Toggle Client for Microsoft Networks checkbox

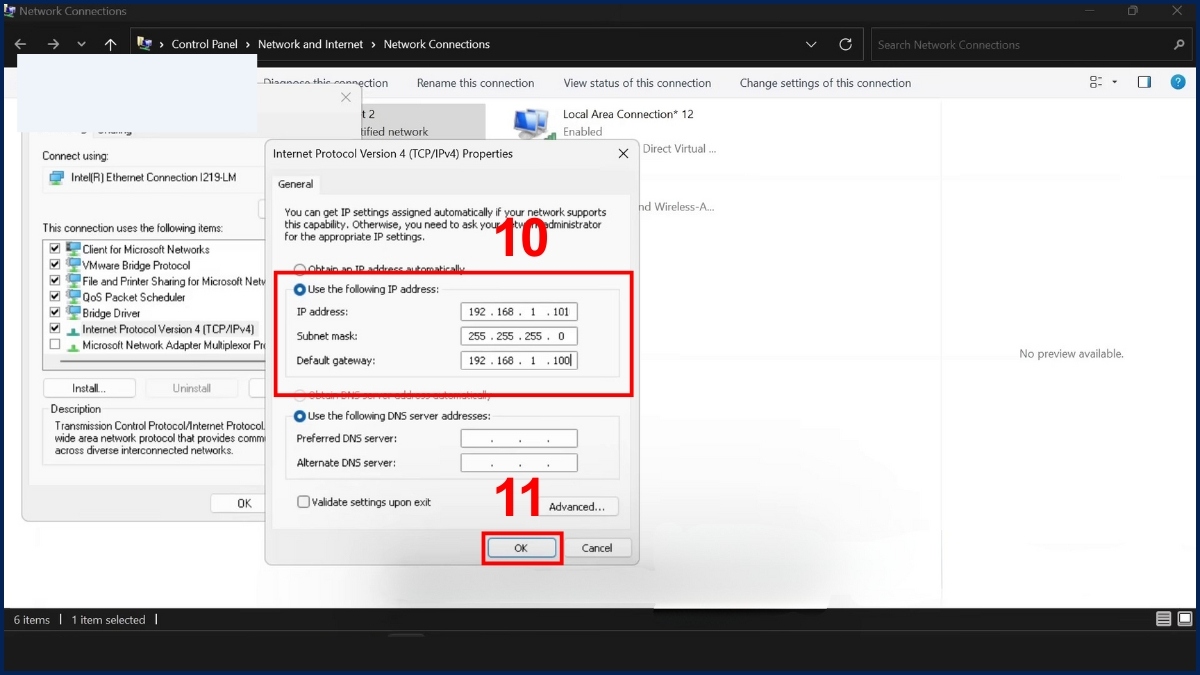pyautogui.click(x=55, y=249)
